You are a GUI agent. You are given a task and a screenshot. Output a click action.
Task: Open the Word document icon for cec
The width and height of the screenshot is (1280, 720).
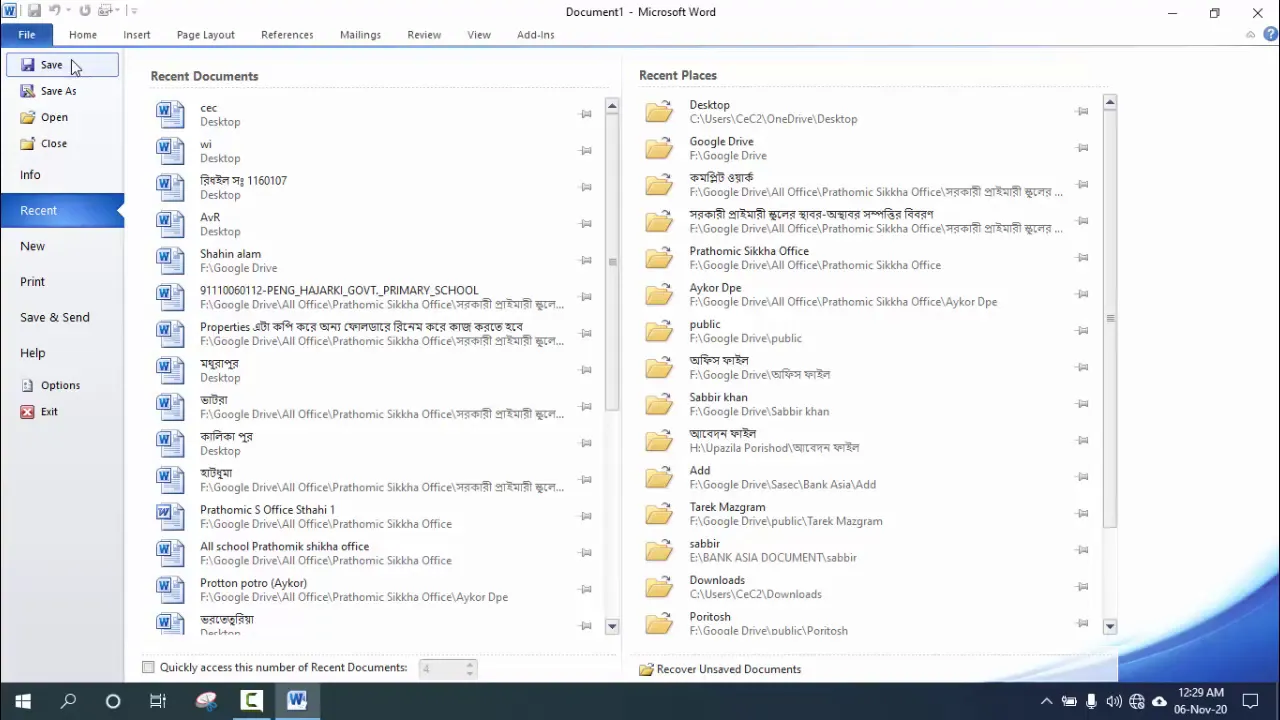(170, 114)
